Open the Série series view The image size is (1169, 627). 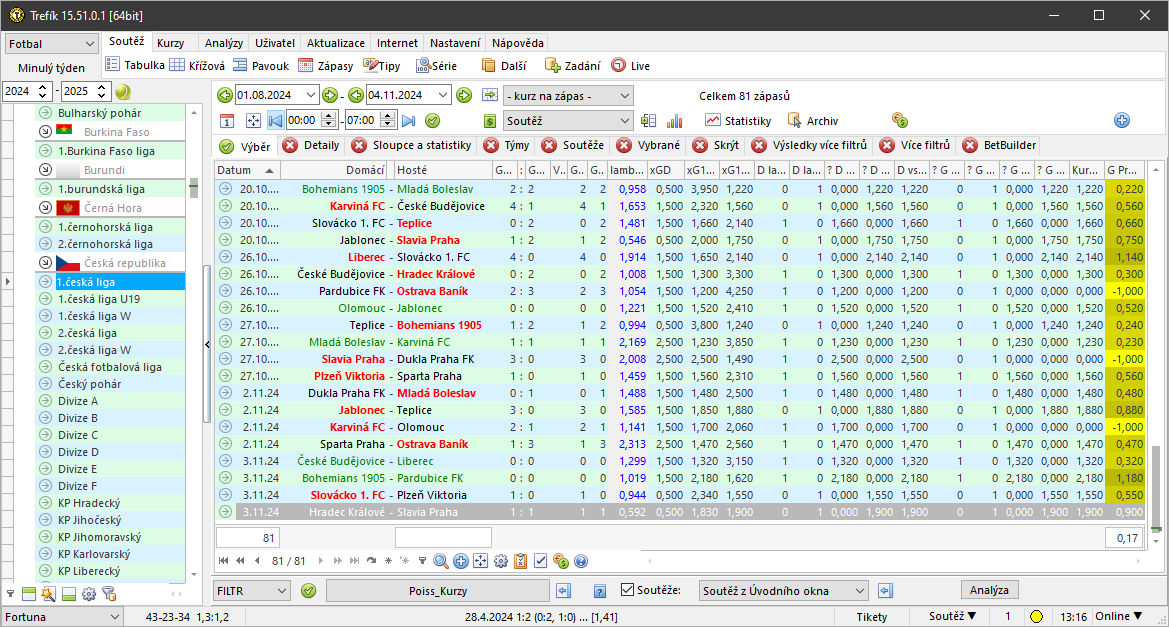(436, 66)
